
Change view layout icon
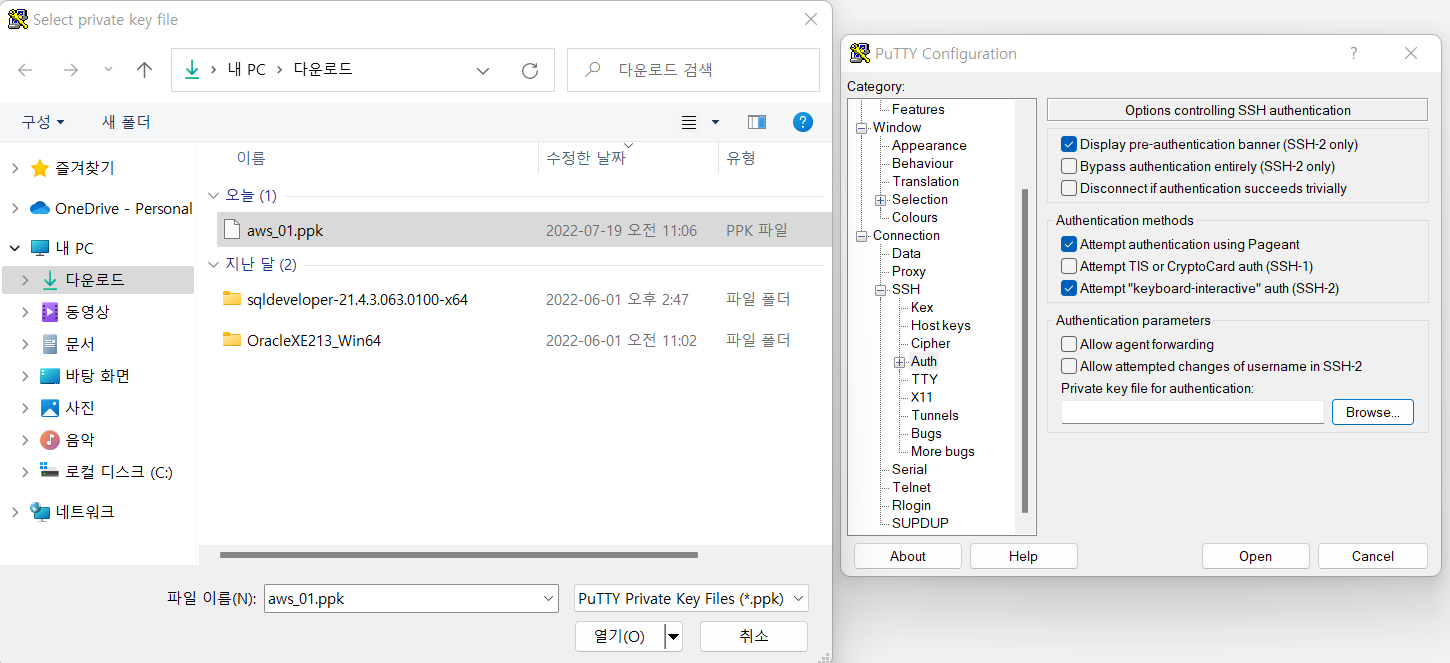click(x=689, y=122)
